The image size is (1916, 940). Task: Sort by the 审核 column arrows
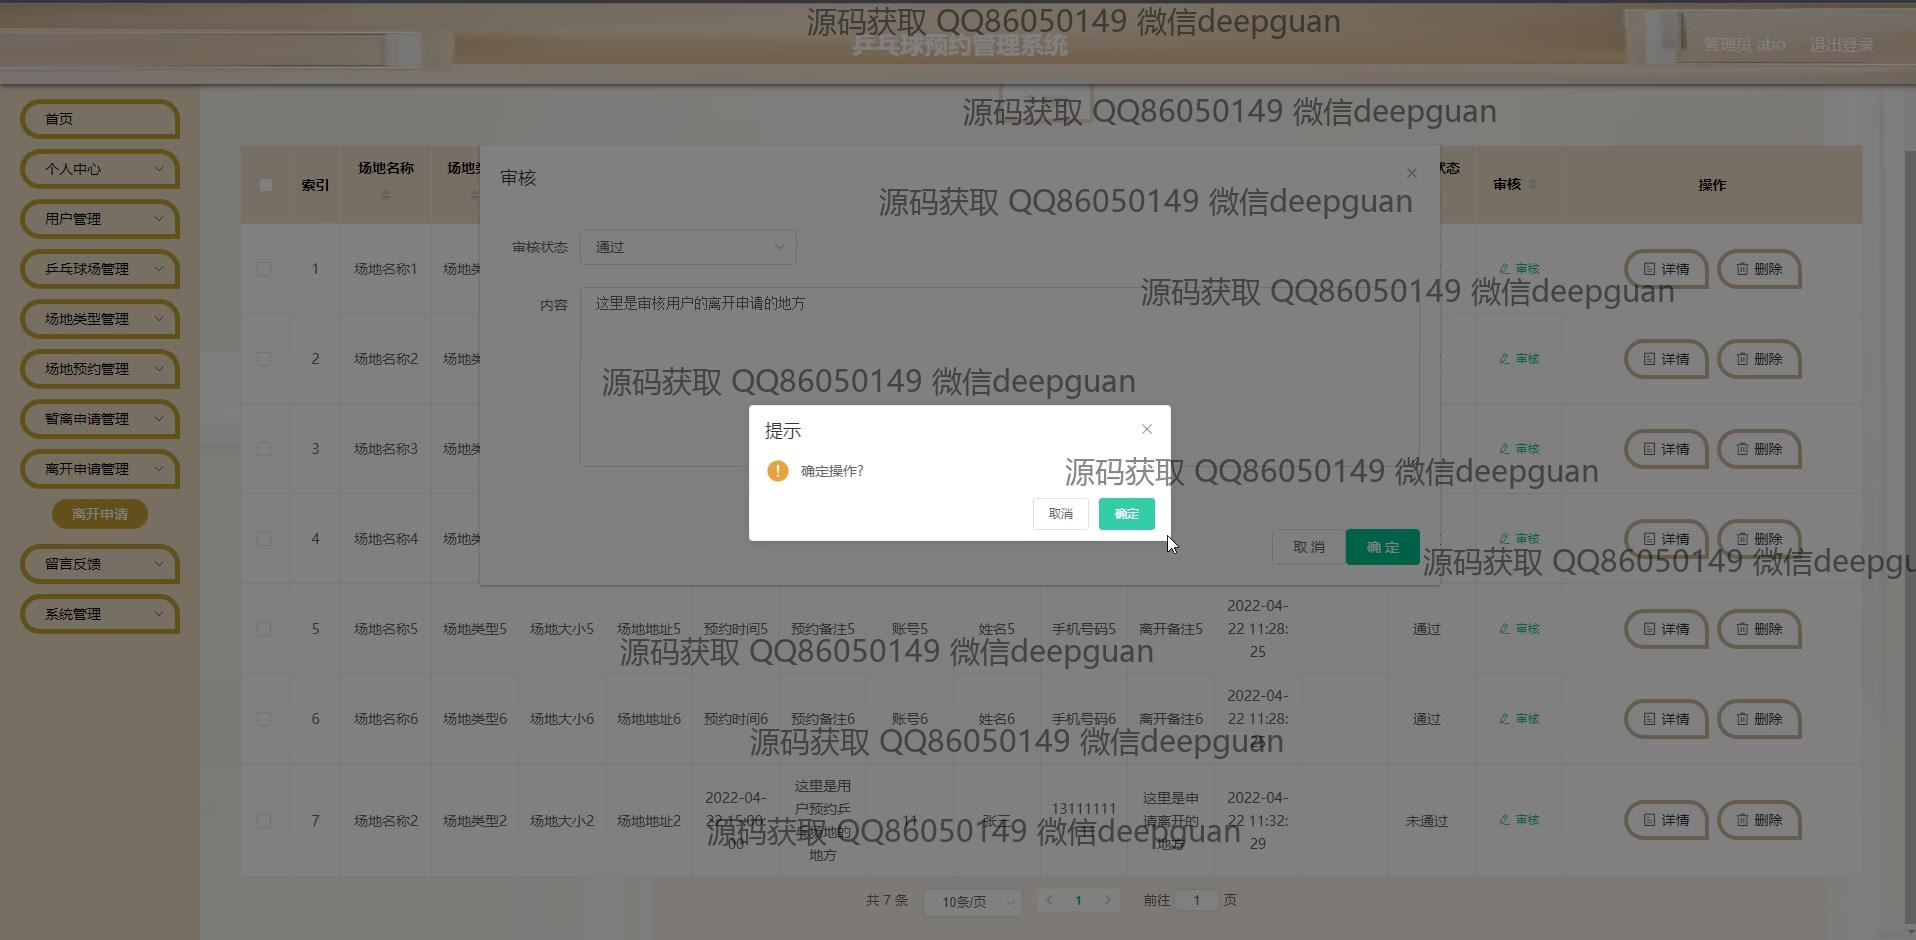click(x=1534, y=184)
